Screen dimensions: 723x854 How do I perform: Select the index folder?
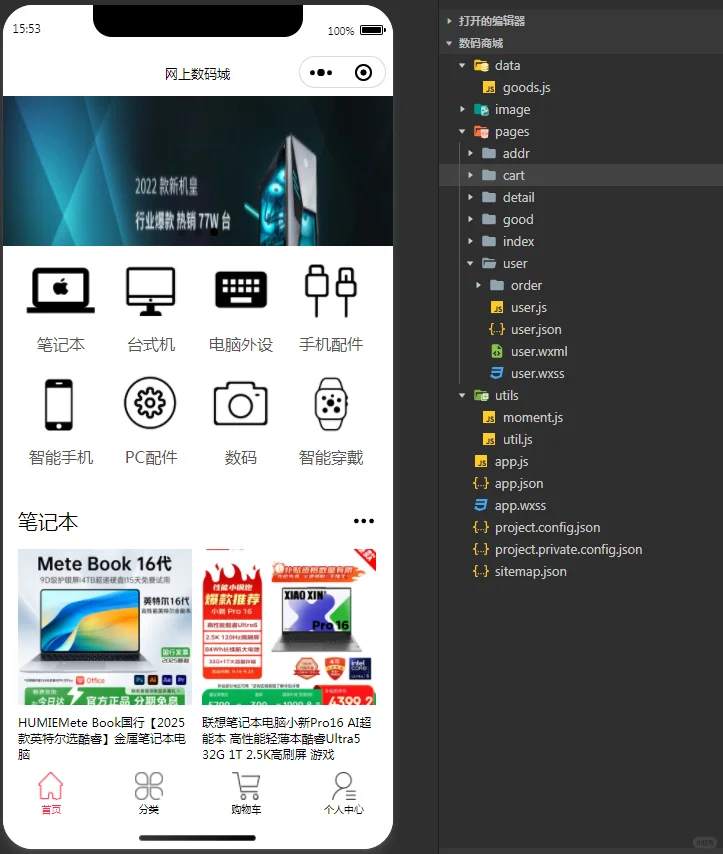coord(518,241)
